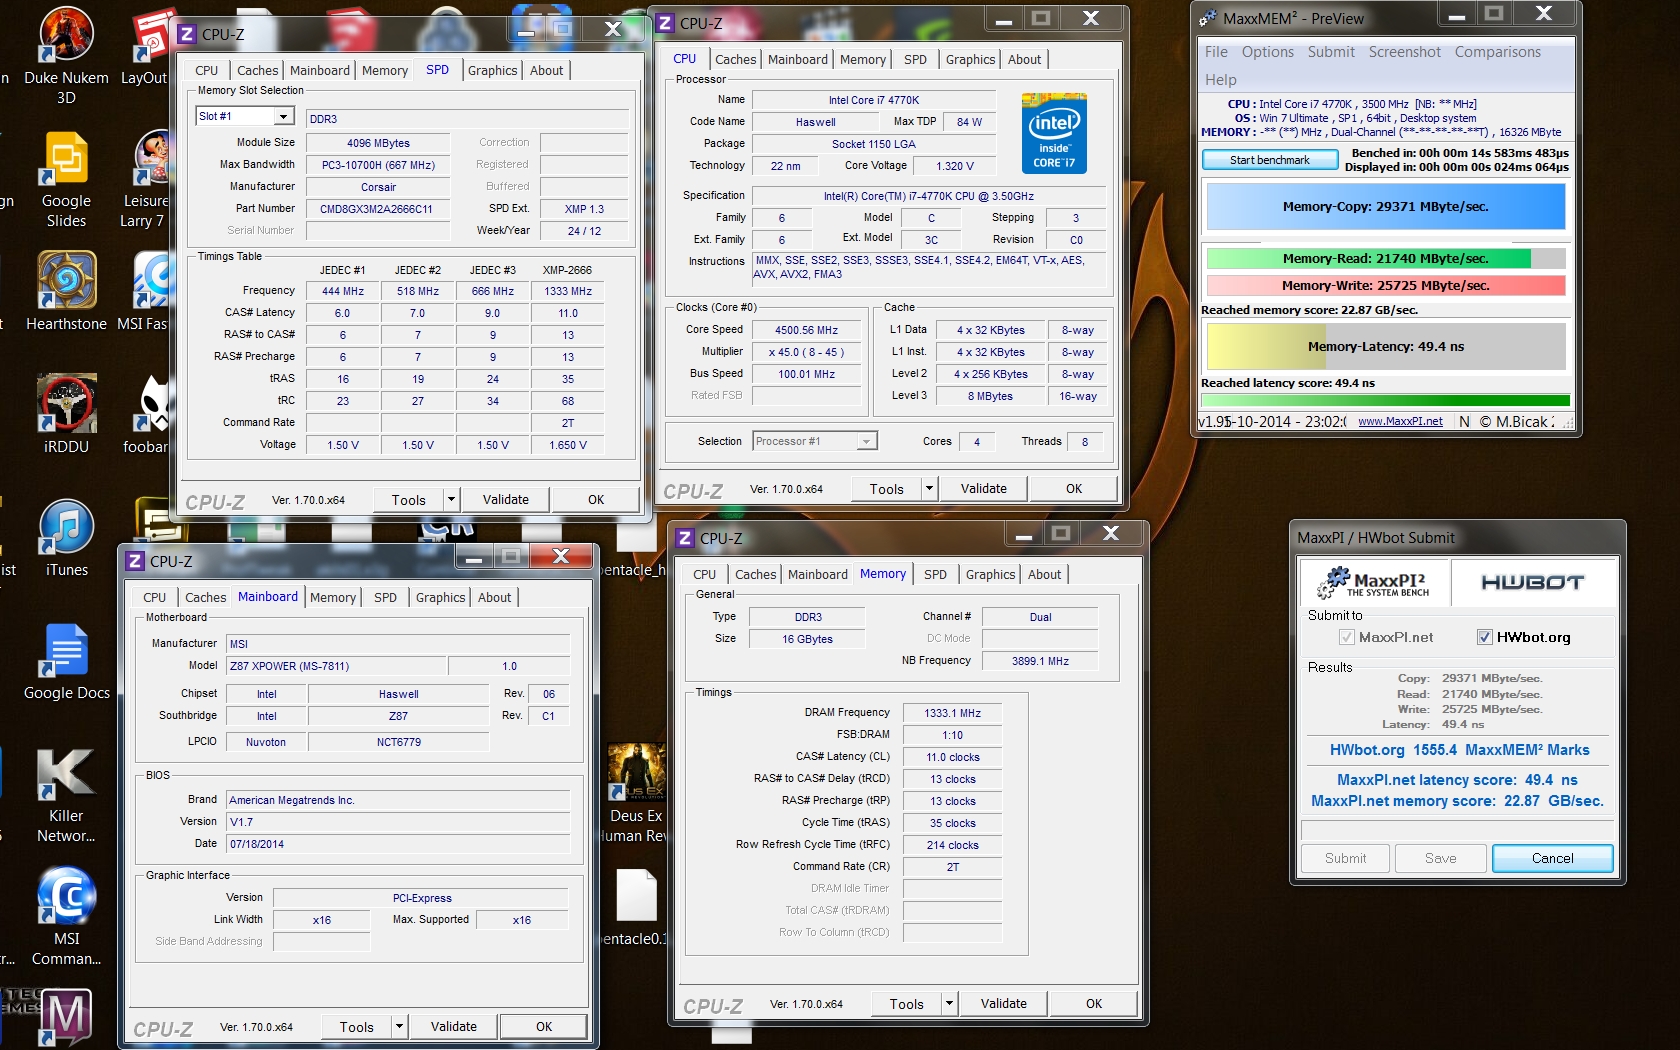This screenshot has width=1680, height=1050.
Task: Expand Tools dropdown arrow in CPU window
Action: pyautogui.click(x=929, y=488)
